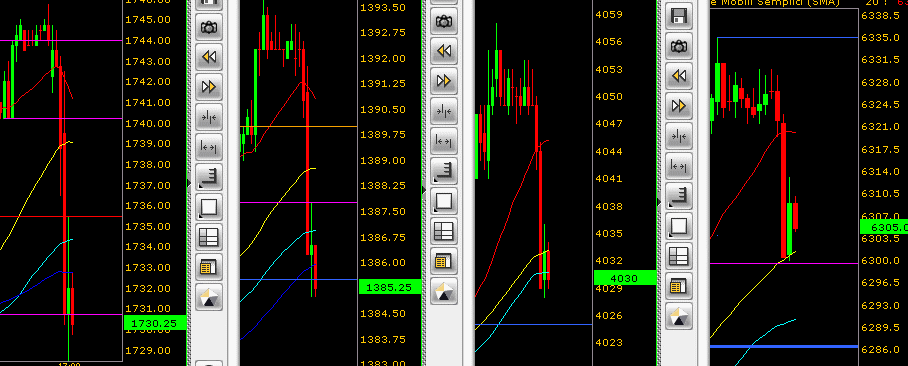
Task: Click the stepped bars icon in the toolbar left of the 6305.0 label
Action: point(679,195)
